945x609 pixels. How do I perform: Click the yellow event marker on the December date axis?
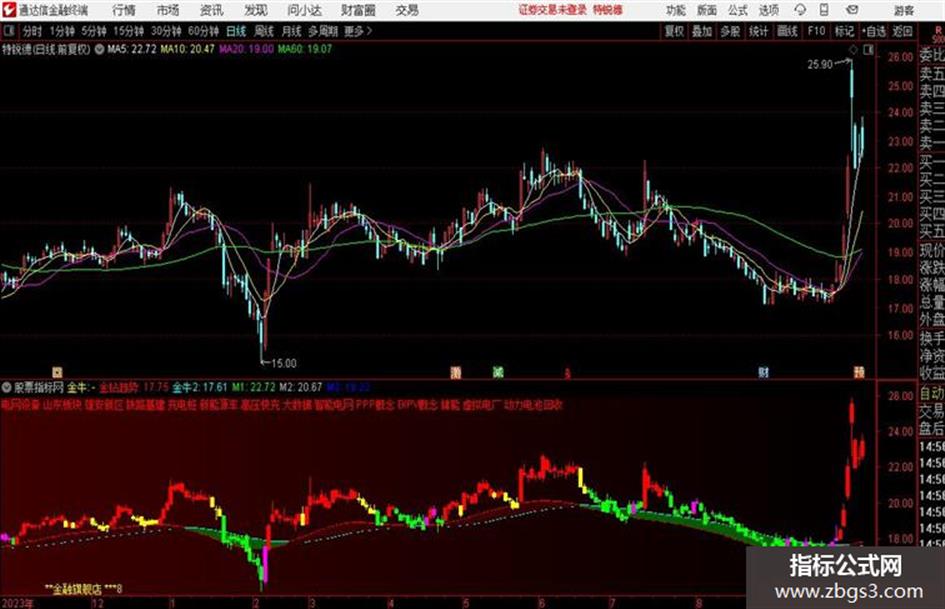pyautogui.click(x=57, y=372)
